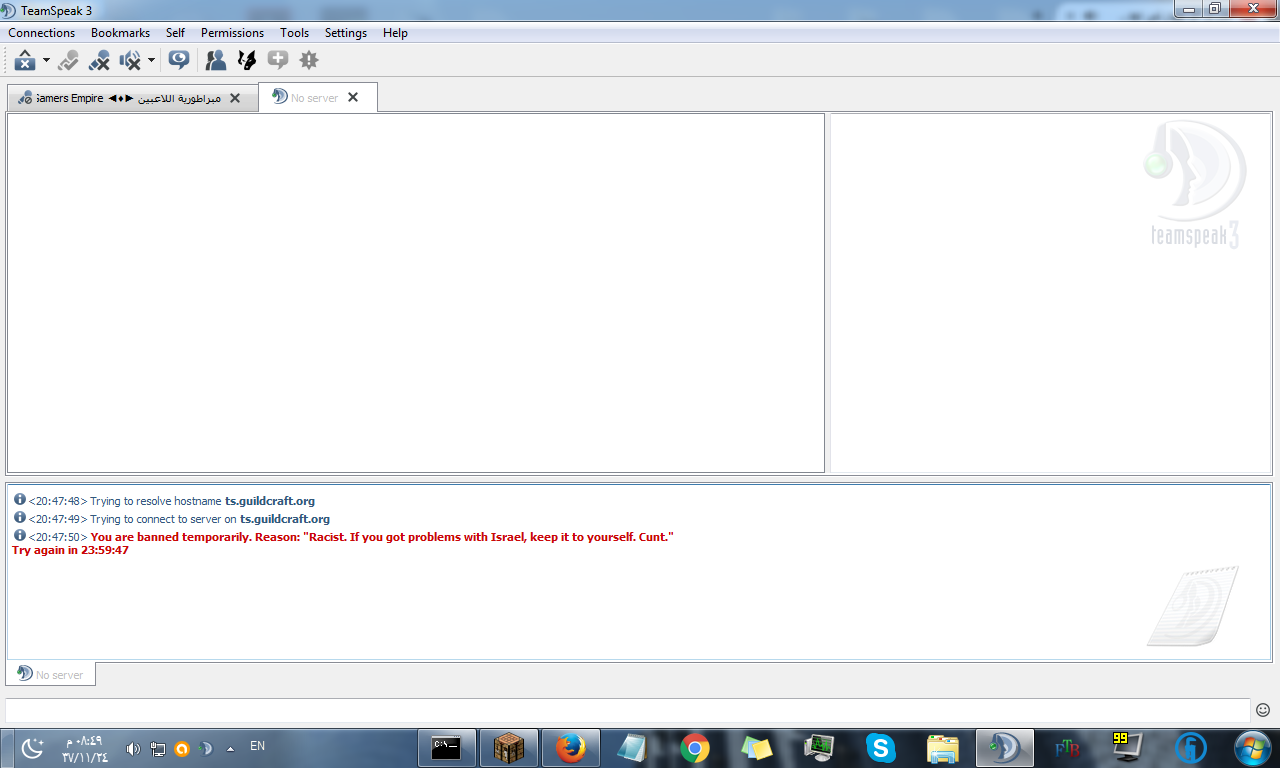
Task: Click 'ts.guildcraft.org' in the resolve hostname line
Action: pyautogui.click(x=270, y=501)
